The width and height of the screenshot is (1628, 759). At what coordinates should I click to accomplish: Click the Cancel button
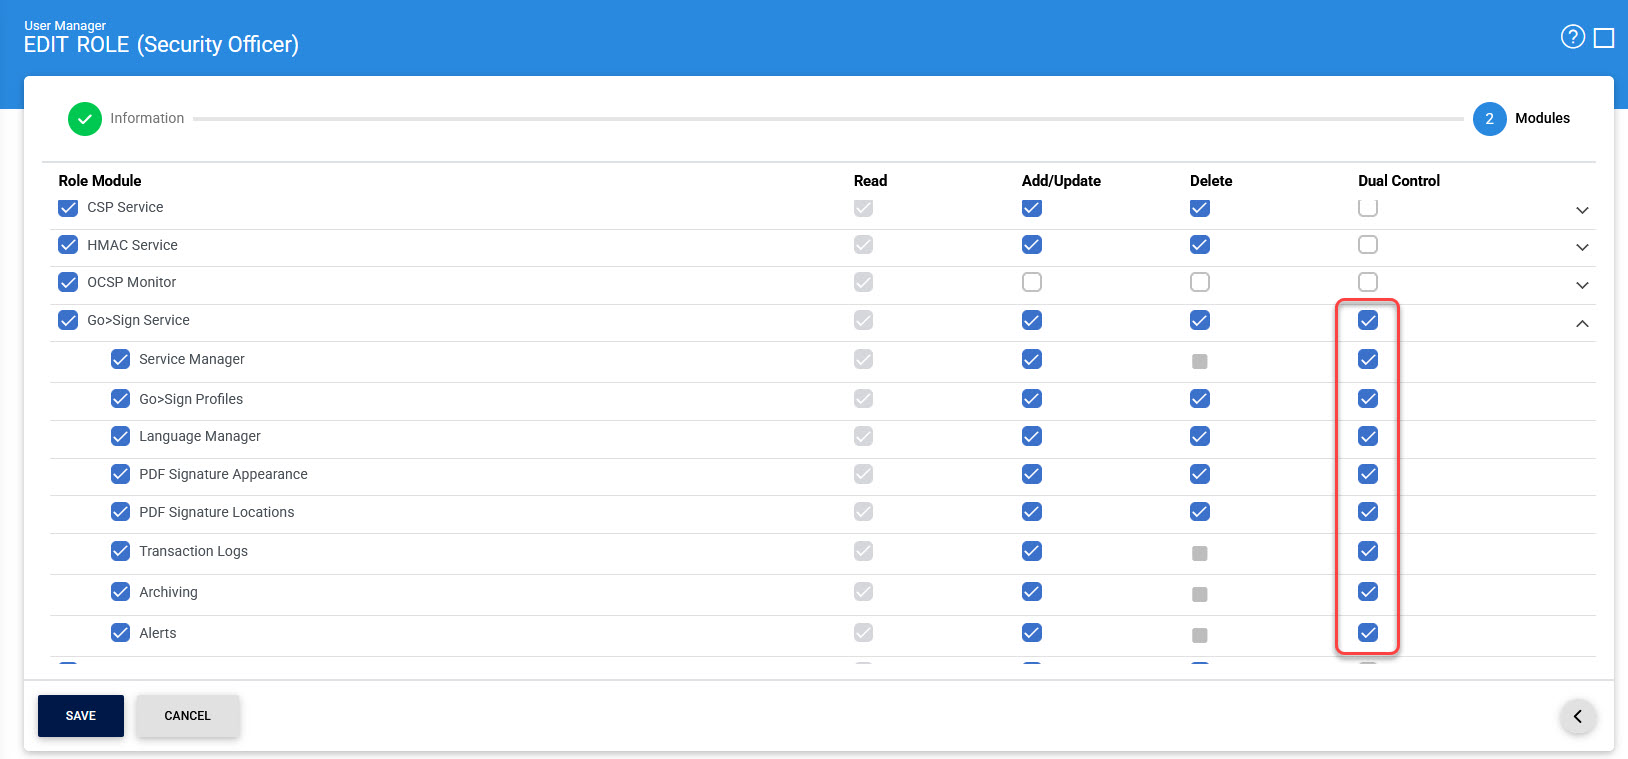click(187, 716)
